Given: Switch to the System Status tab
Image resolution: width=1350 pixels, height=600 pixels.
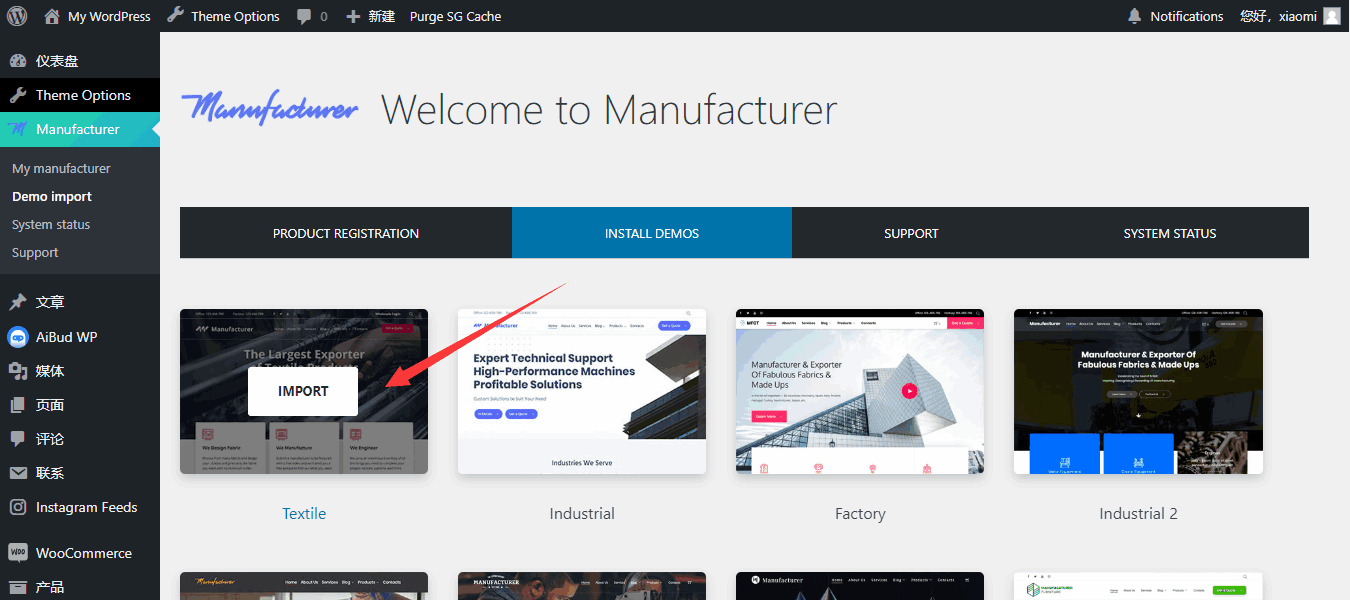Looking at the screenshot, I should click(1169, 233).
